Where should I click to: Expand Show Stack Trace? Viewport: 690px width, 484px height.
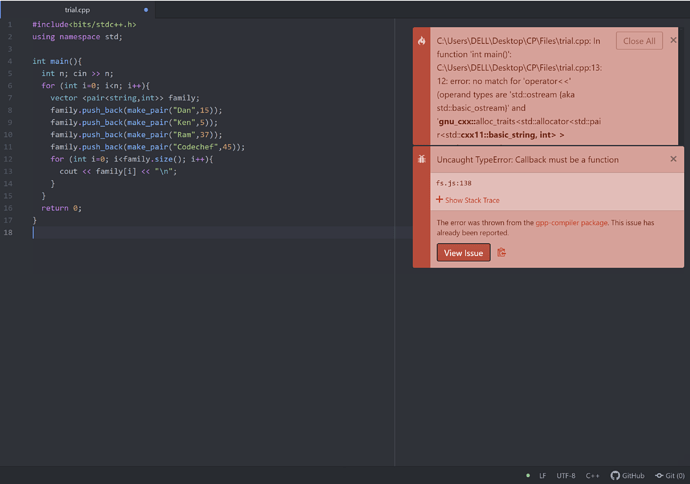pos(468,200)
